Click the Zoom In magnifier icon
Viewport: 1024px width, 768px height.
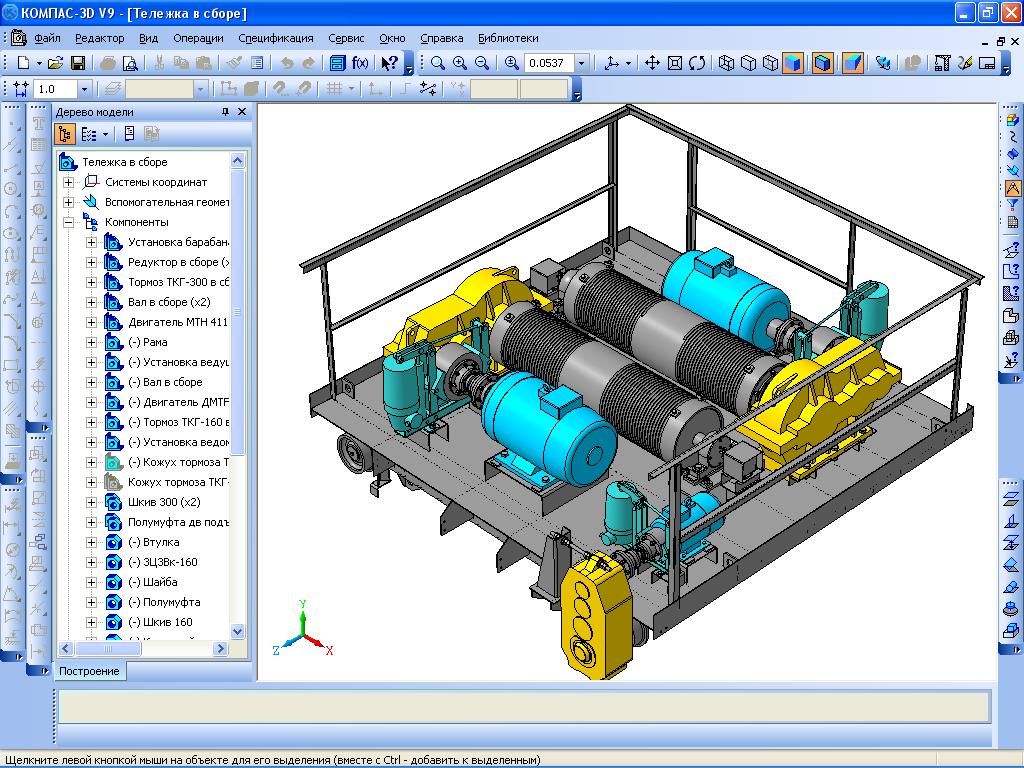click(x=460, y=63)
